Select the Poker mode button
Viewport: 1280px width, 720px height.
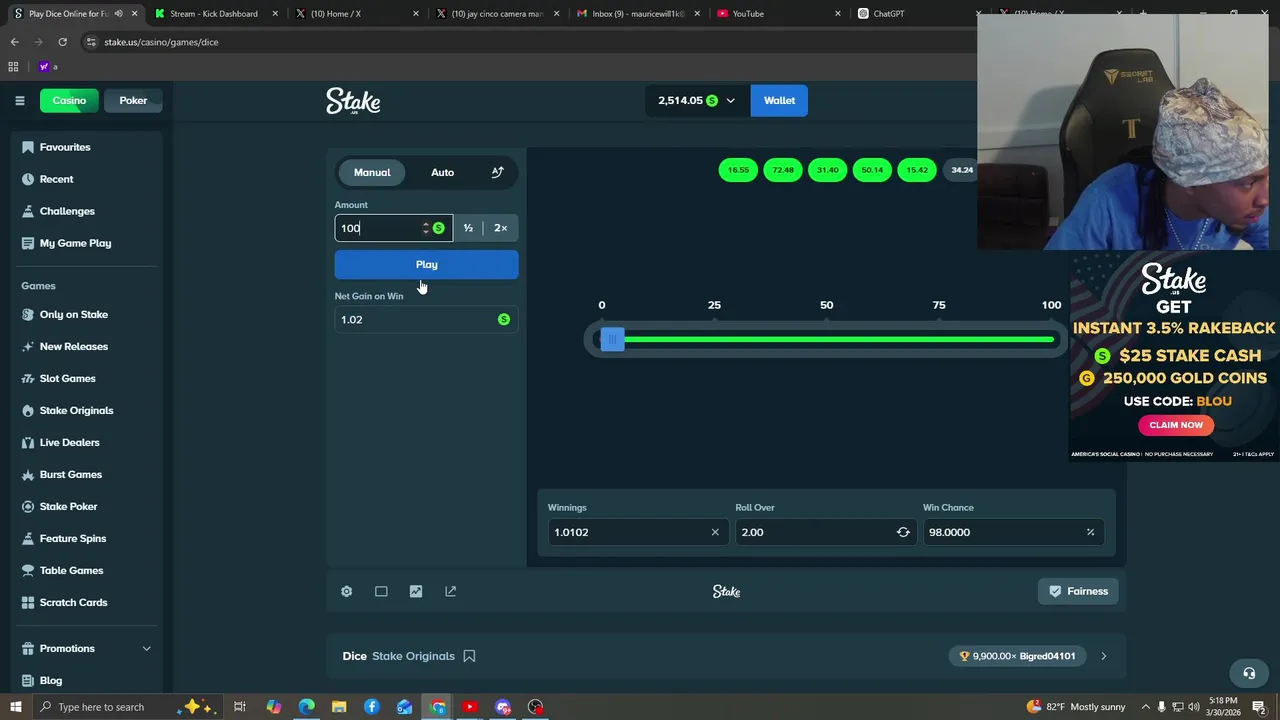(133, 100)
